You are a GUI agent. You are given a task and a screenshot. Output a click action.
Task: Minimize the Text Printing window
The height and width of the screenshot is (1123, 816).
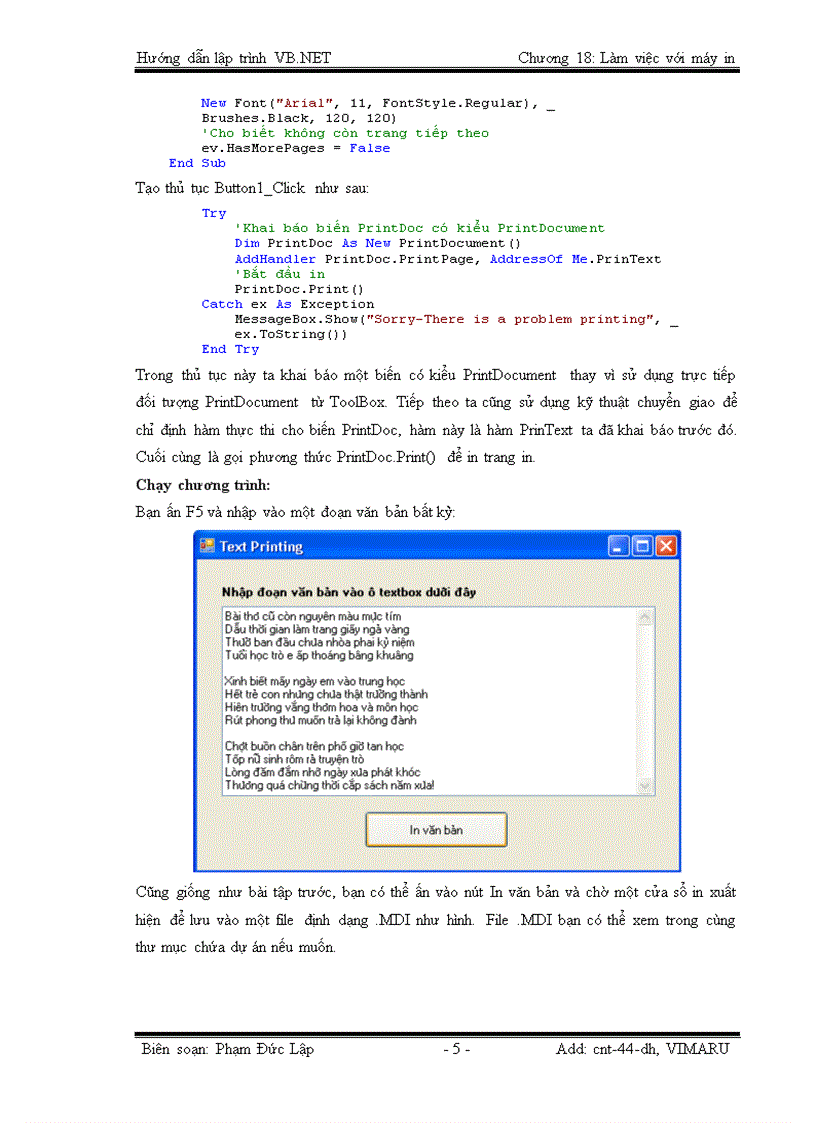tap(619, 546)
